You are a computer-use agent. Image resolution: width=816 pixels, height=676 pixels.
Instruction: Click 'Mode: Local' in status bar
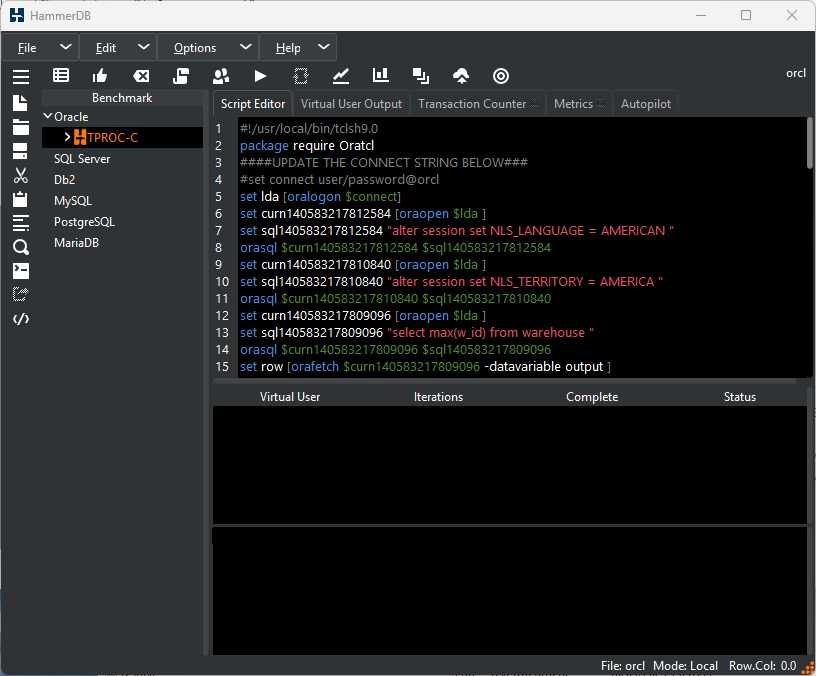click(685, 666)
